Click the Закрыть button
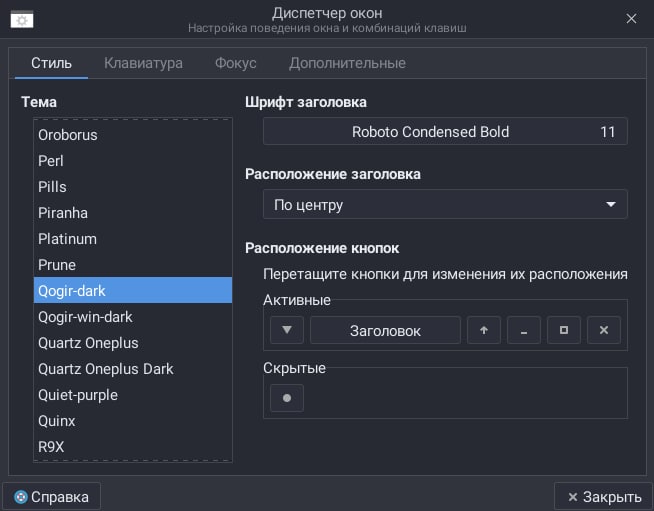The height and width of the screenshot is (511, 654). click(604, 496)
